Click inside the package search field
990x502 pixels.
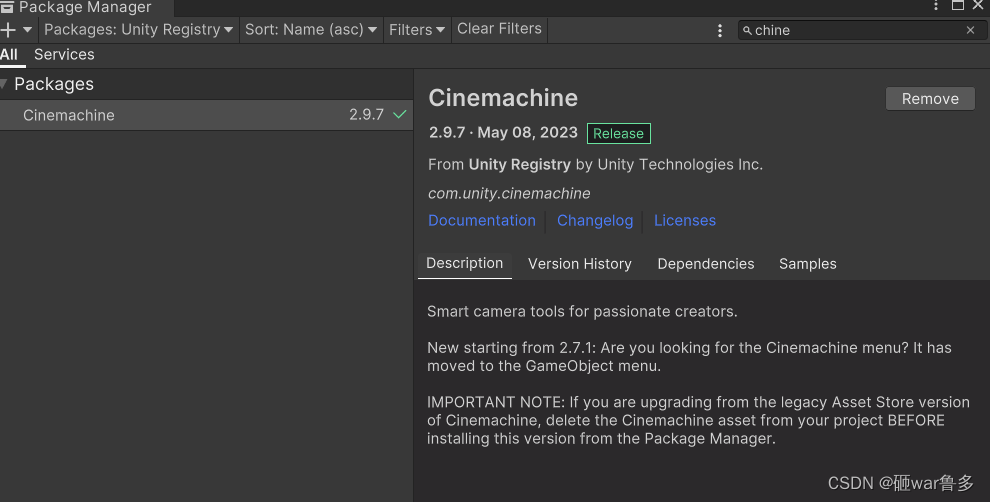[855, 30]
